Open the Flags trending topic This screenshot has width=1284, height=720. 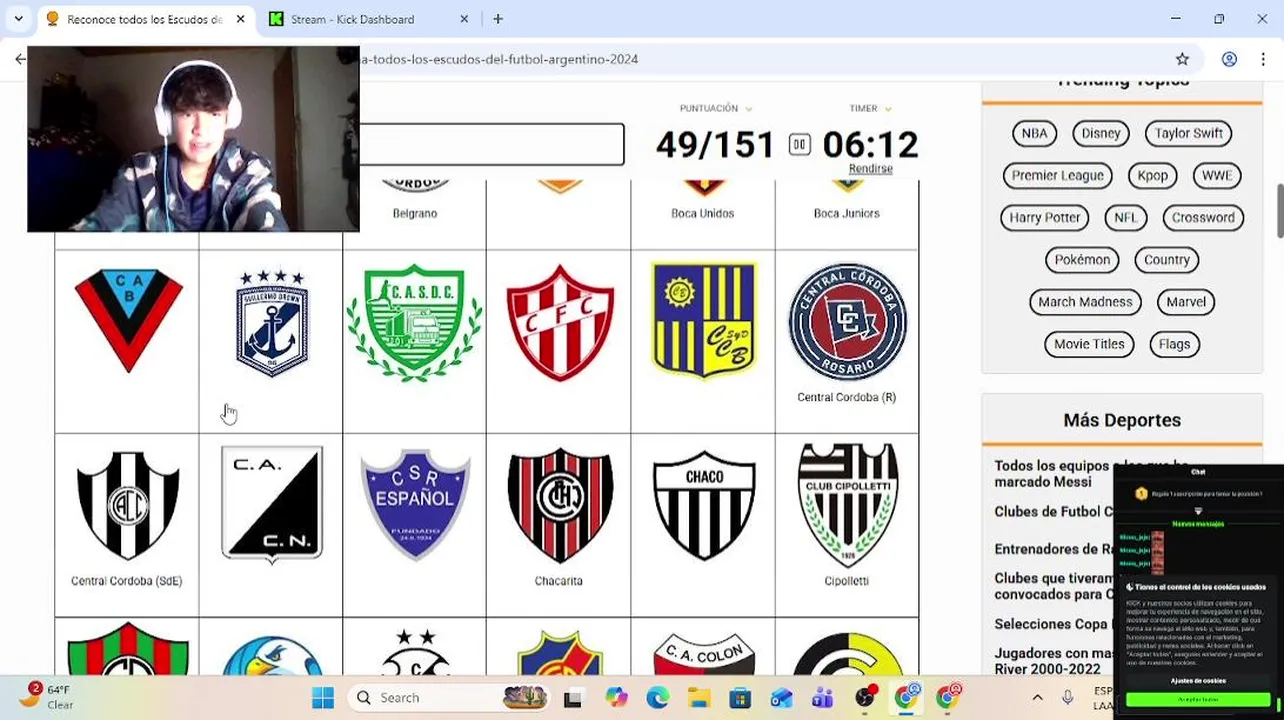coord(1174,343)
